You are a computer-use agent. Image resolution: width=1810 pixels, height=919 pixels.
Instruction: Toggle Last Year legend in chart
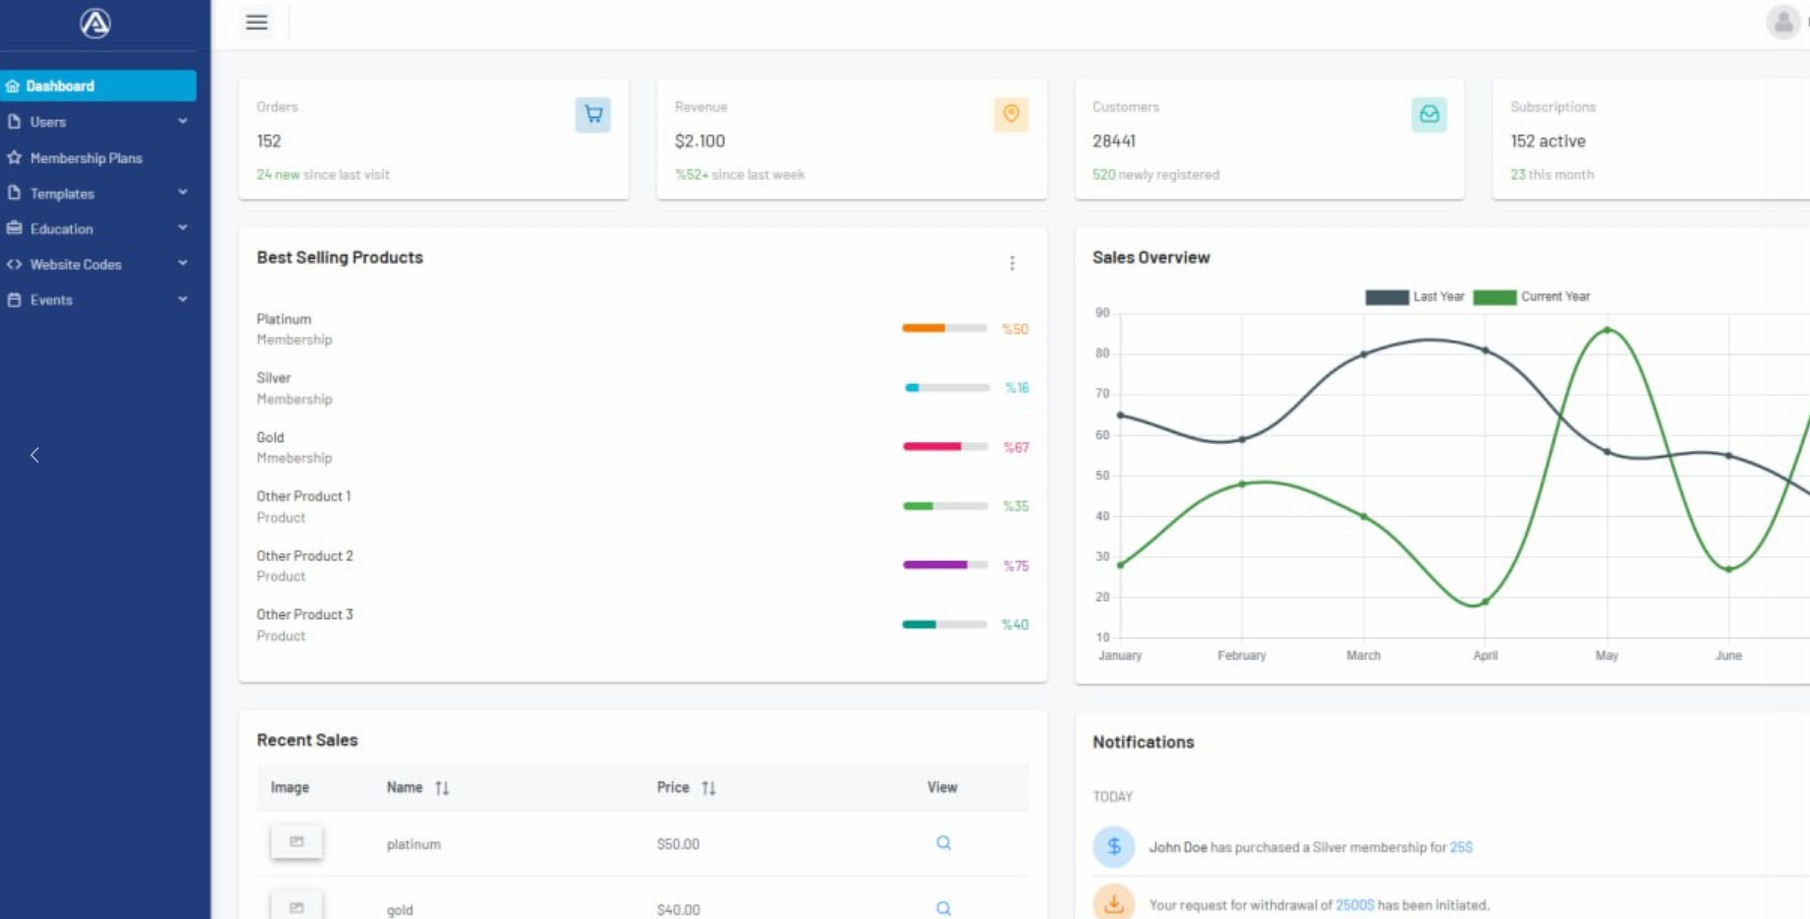click(1414, 297)
